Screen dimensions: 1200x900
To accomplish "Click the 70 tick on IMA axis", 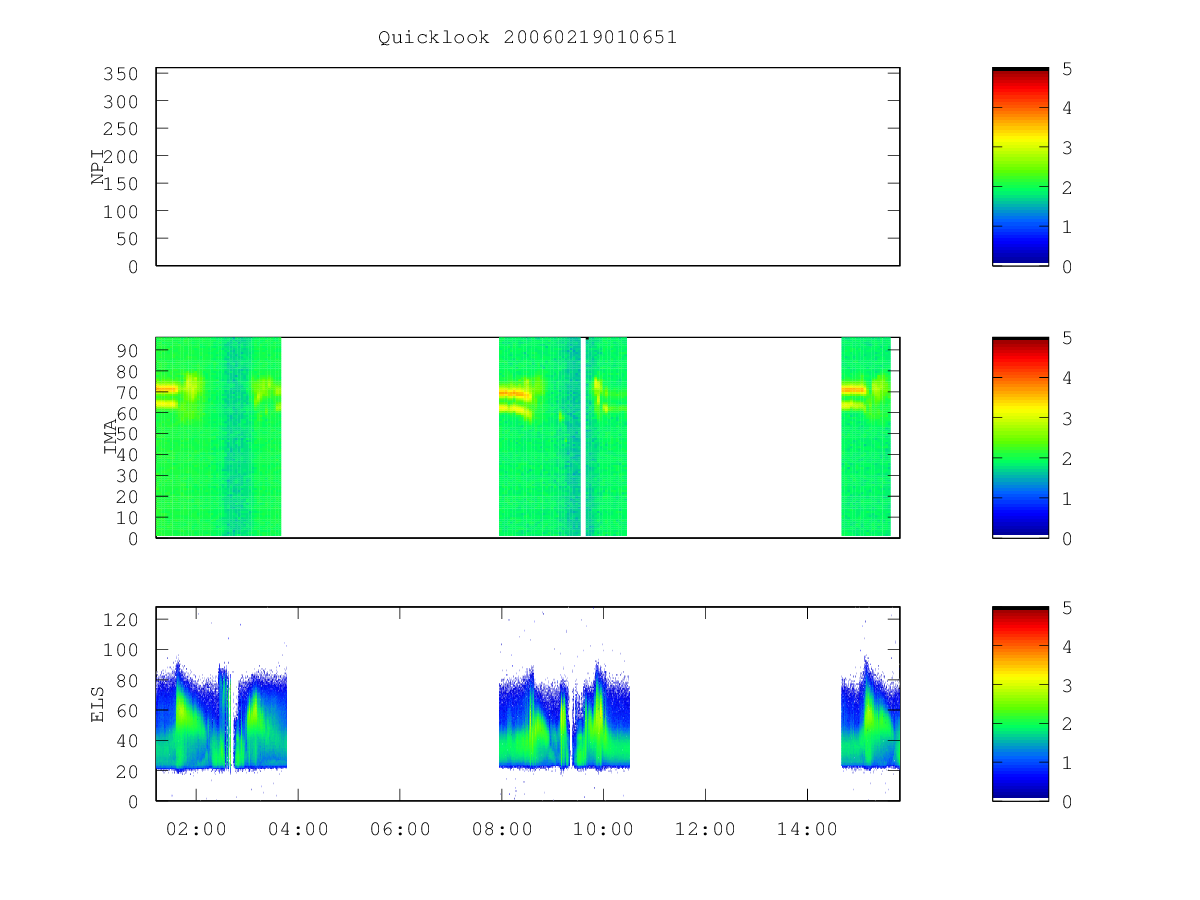I will [x=127, y=392].
